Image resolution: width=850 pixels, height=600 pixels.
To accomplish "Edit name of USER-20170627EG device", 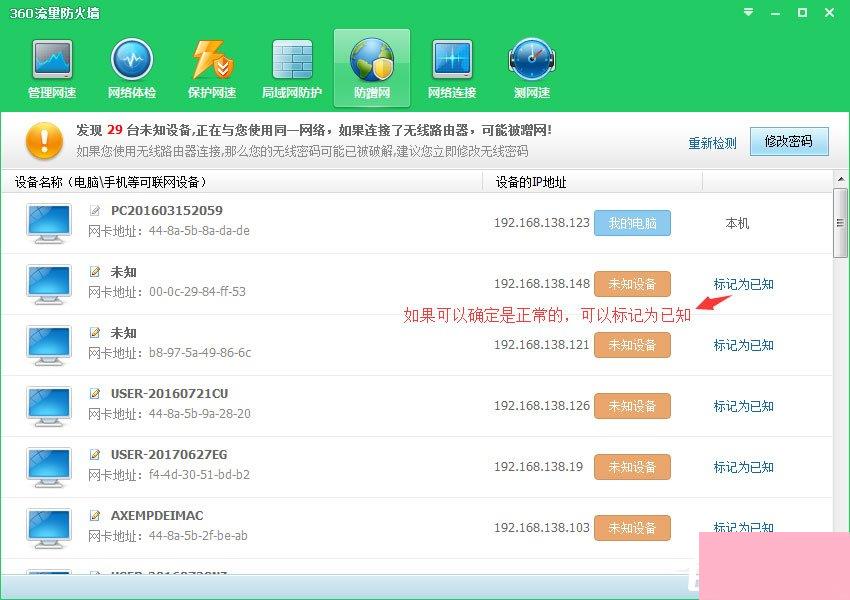I will point(95,454).
